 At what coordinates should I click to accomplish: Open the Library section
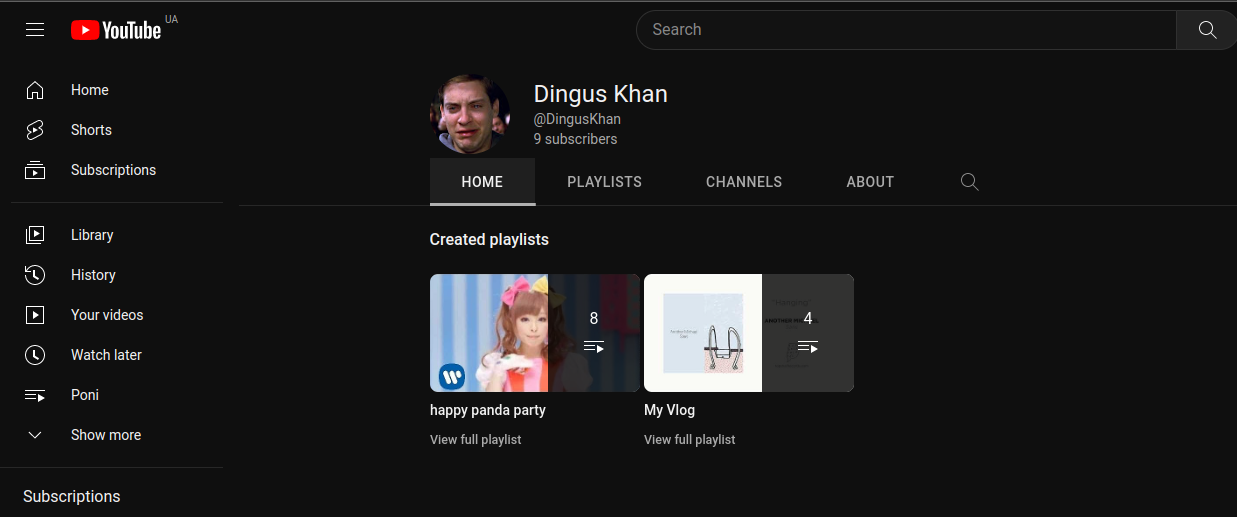pos(92,235)
